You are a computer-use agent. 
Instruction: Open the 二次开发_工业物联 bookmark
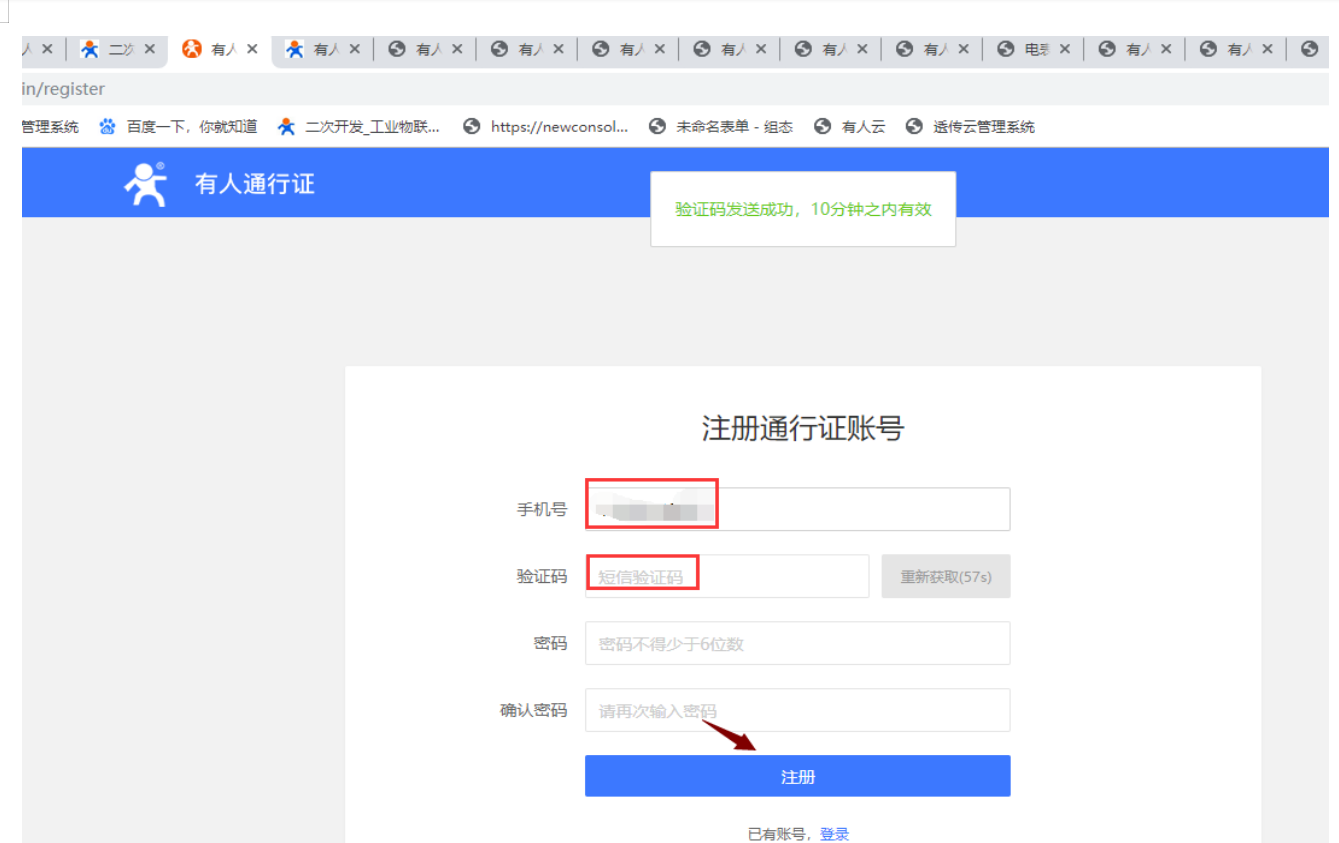[359, 127]
